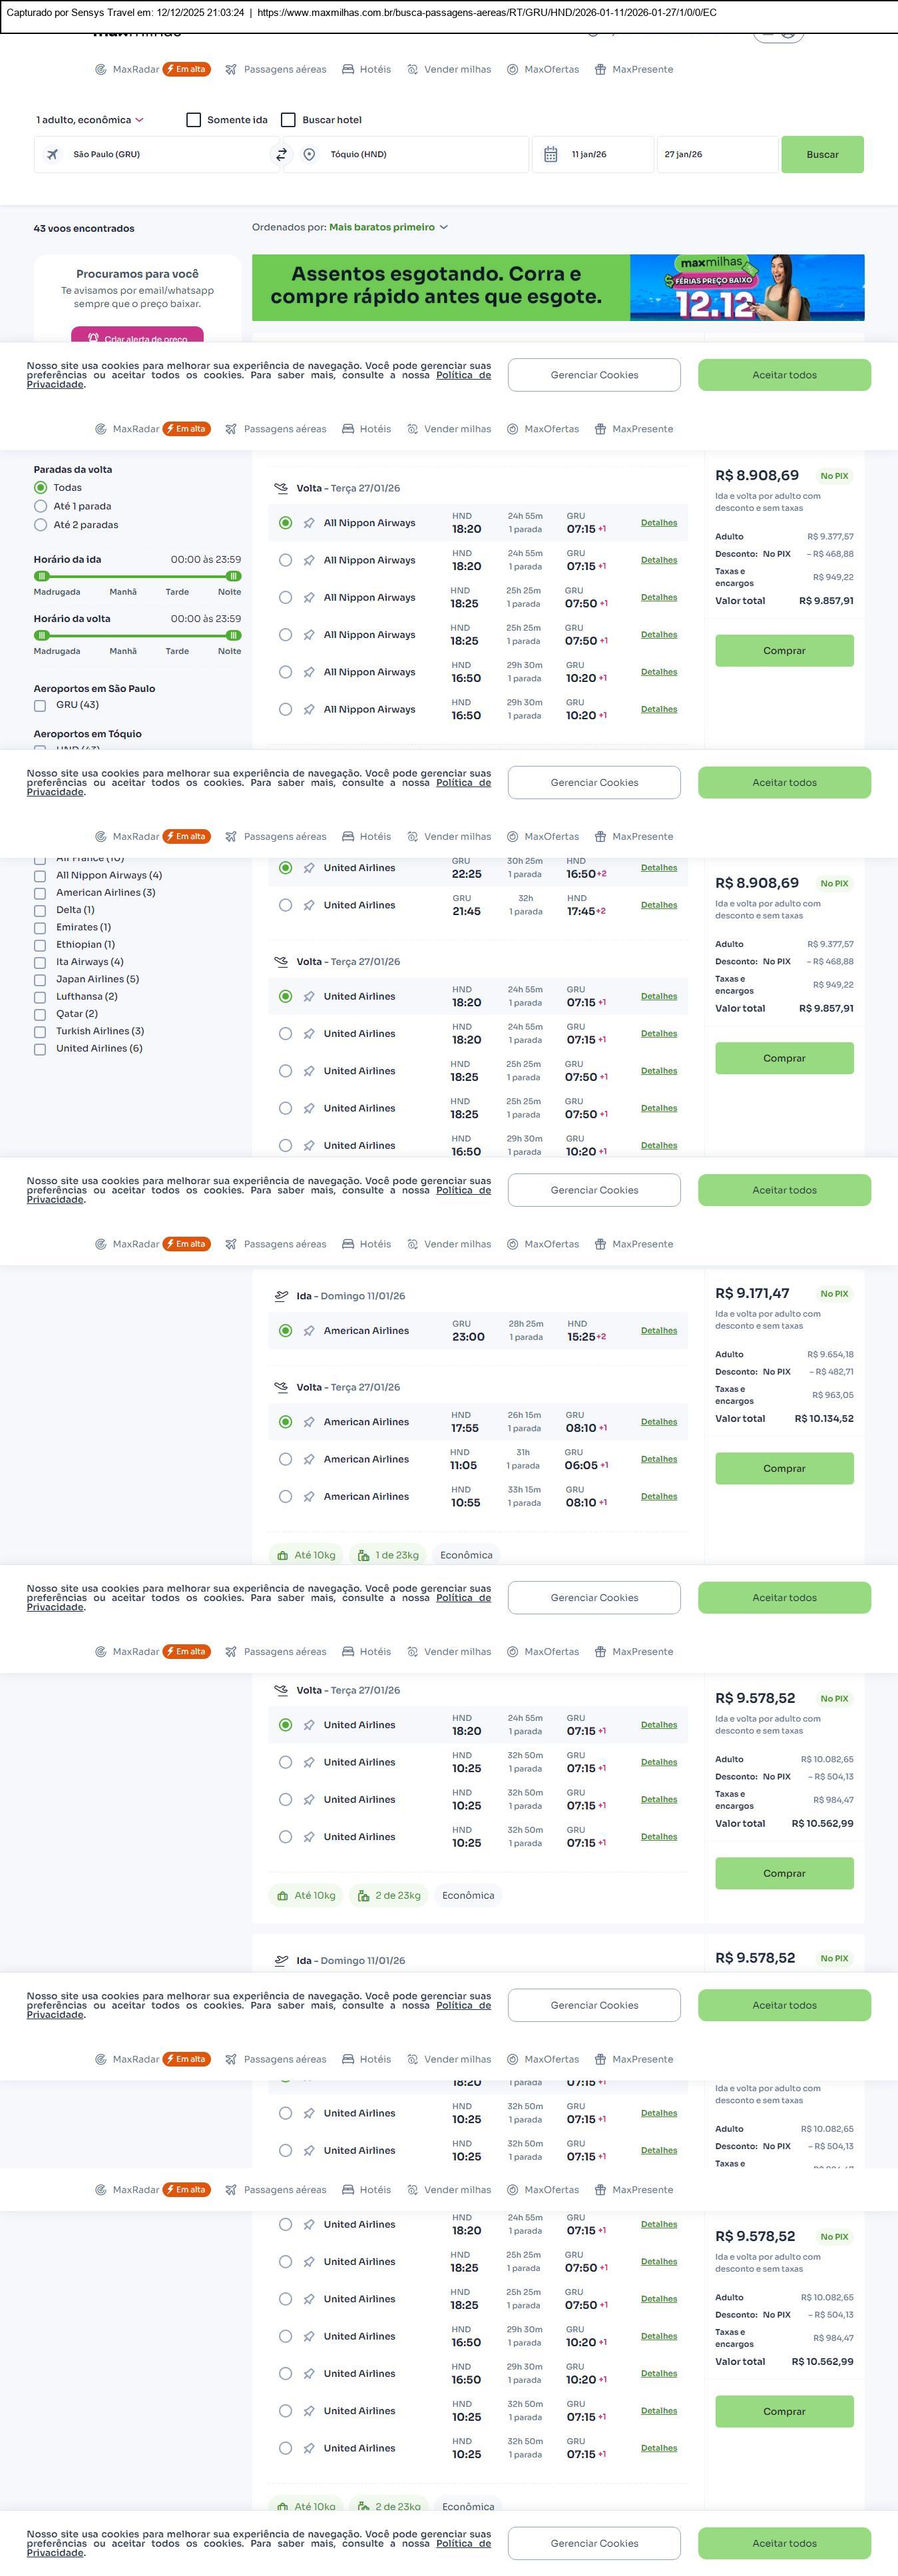Image resolution: width=898 pixels, height=2576 pixels.
Task: Tick the Emirates airline filter checkbox
Action: pos(40,928)
